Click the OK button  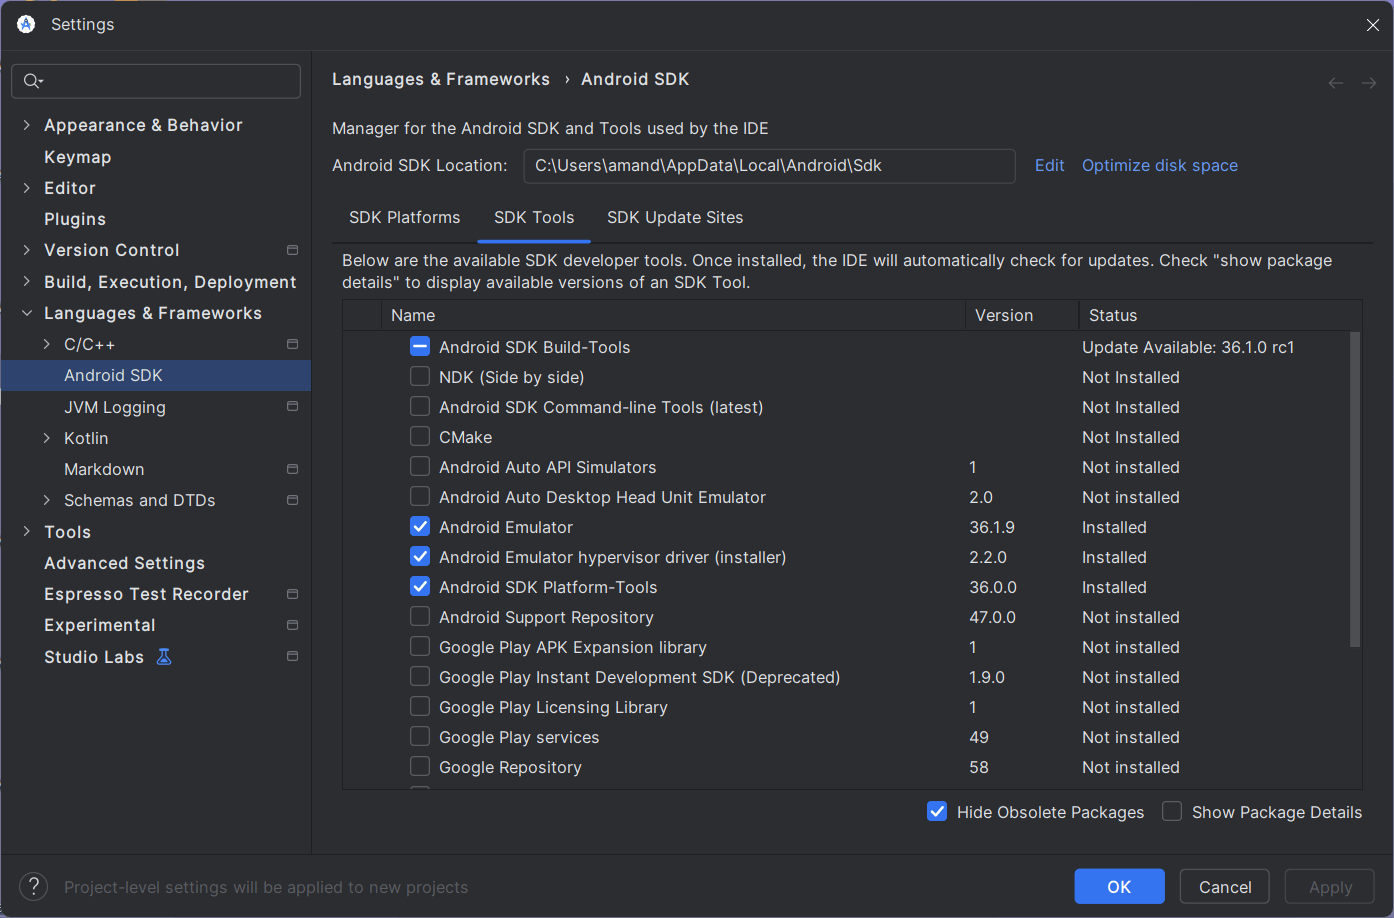pos(1119,886)
